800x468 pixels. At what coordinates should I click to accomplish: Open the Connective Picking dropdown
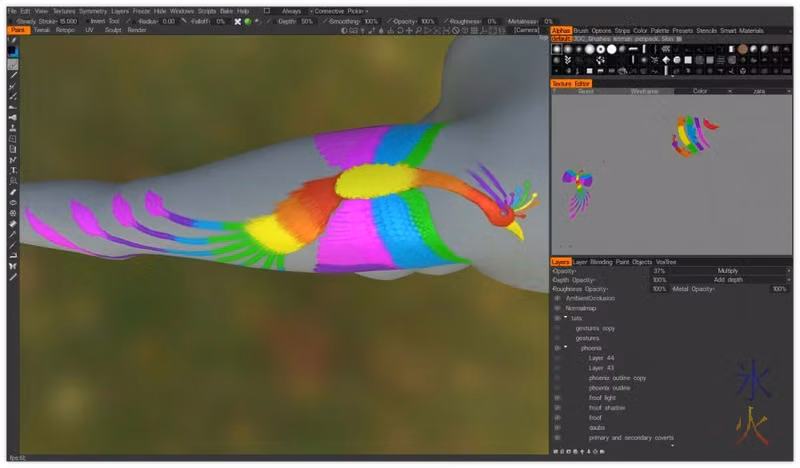coord(339,11)
